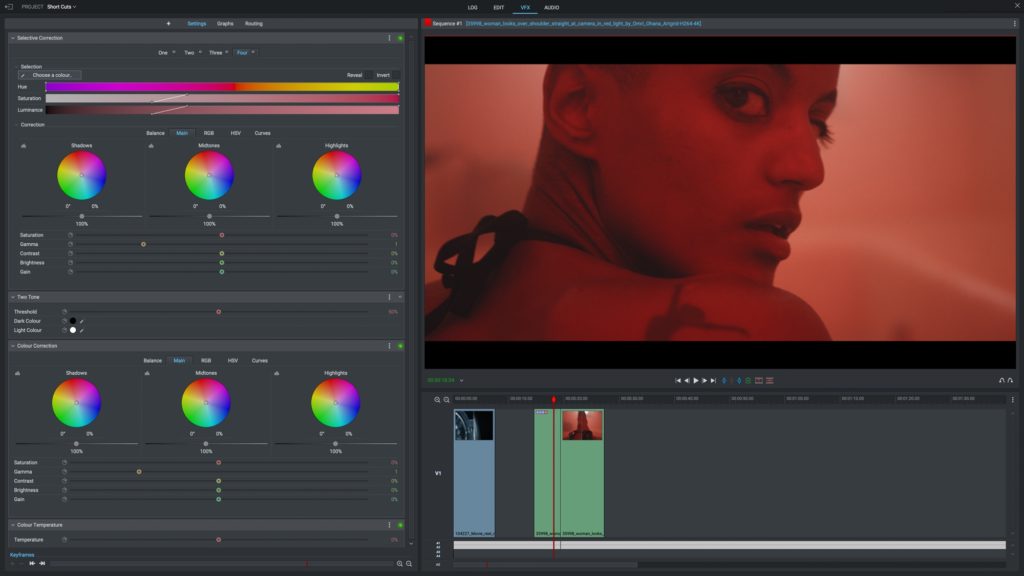Screen dimensions: 1024x576
Task: Click the add effect plus icon above Settings
Action: (x=168, y=22)
